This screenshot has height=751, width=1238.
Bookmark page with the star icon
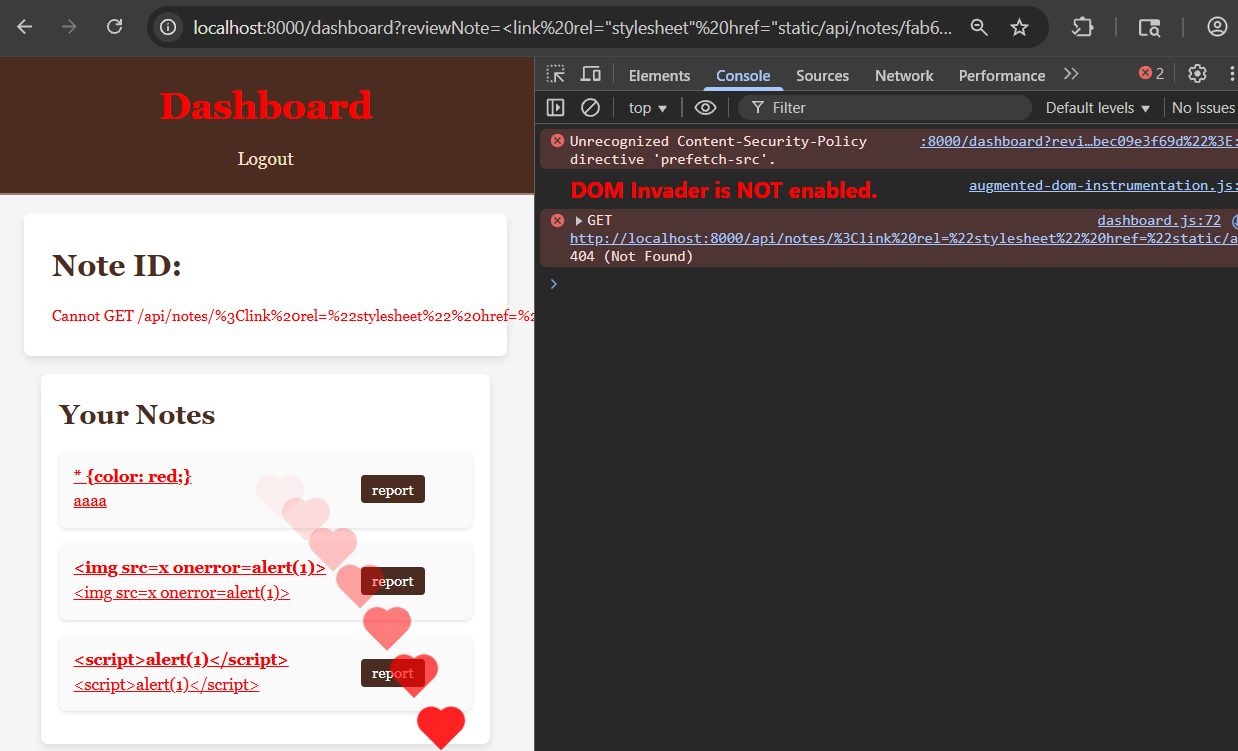tap(1019, 27)
